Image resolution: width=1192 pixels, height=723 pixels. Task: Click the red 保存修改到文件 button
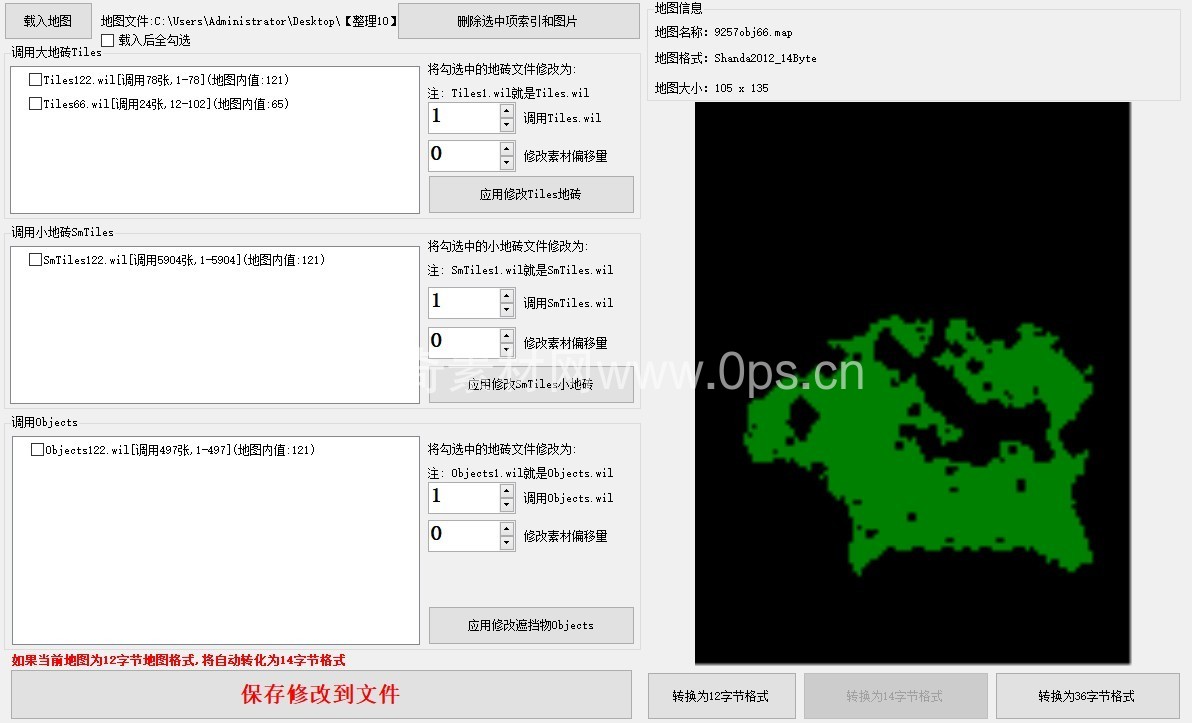pos(321,695)
